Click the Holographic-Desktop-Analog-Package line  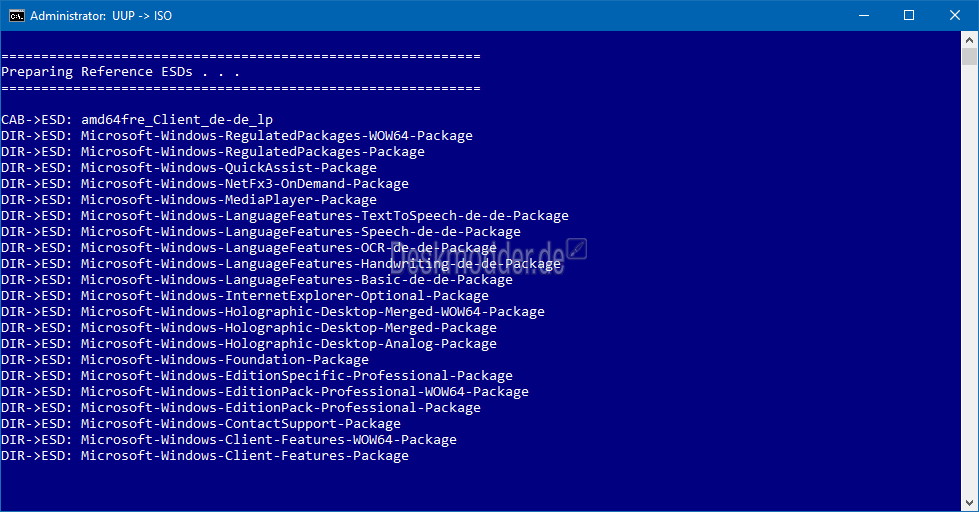pyautogui.click(x=249, y=343)
